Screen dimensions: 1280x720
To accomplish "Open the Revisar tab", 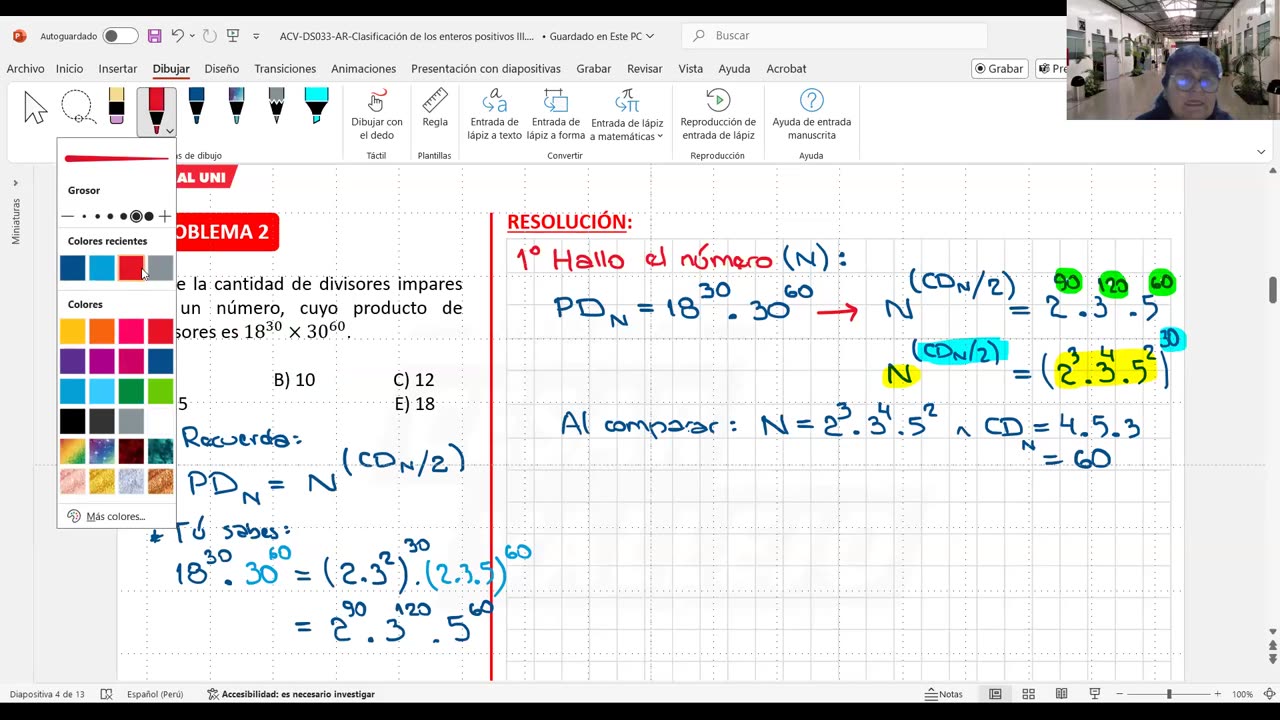I will (644, 69).
